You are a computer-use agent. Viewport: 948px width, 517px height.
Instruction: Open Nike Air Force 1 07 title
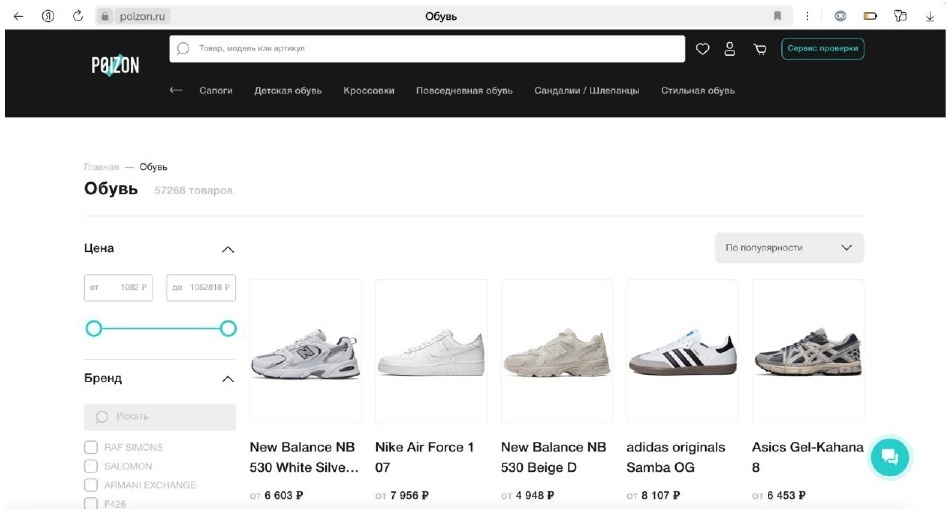[x=424, y=457]
